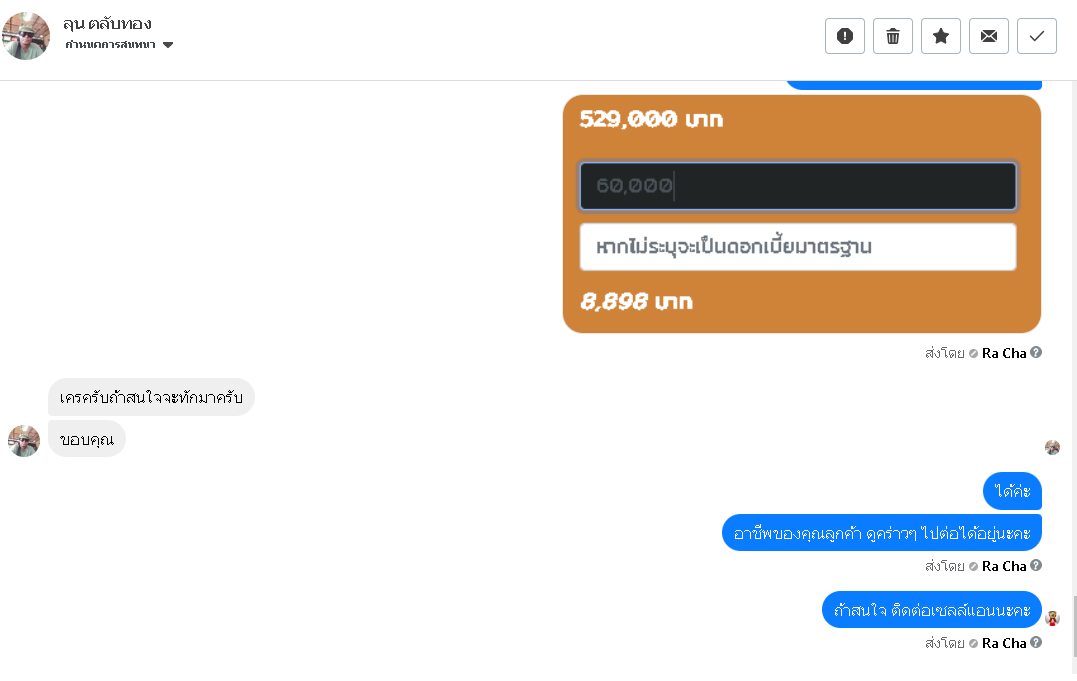
Task: Click the down payment field showing 60,000
Action: (x=798, y=186)
